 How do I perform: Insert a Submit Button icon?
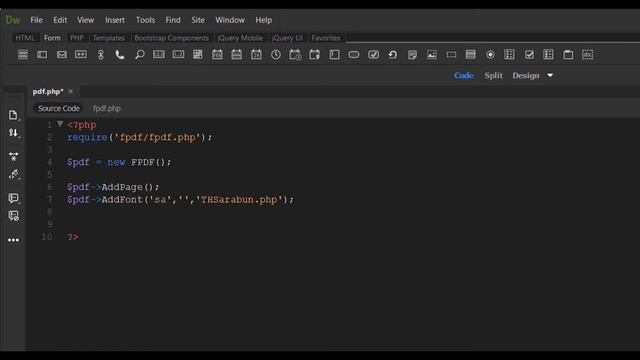tap(373, 55)
